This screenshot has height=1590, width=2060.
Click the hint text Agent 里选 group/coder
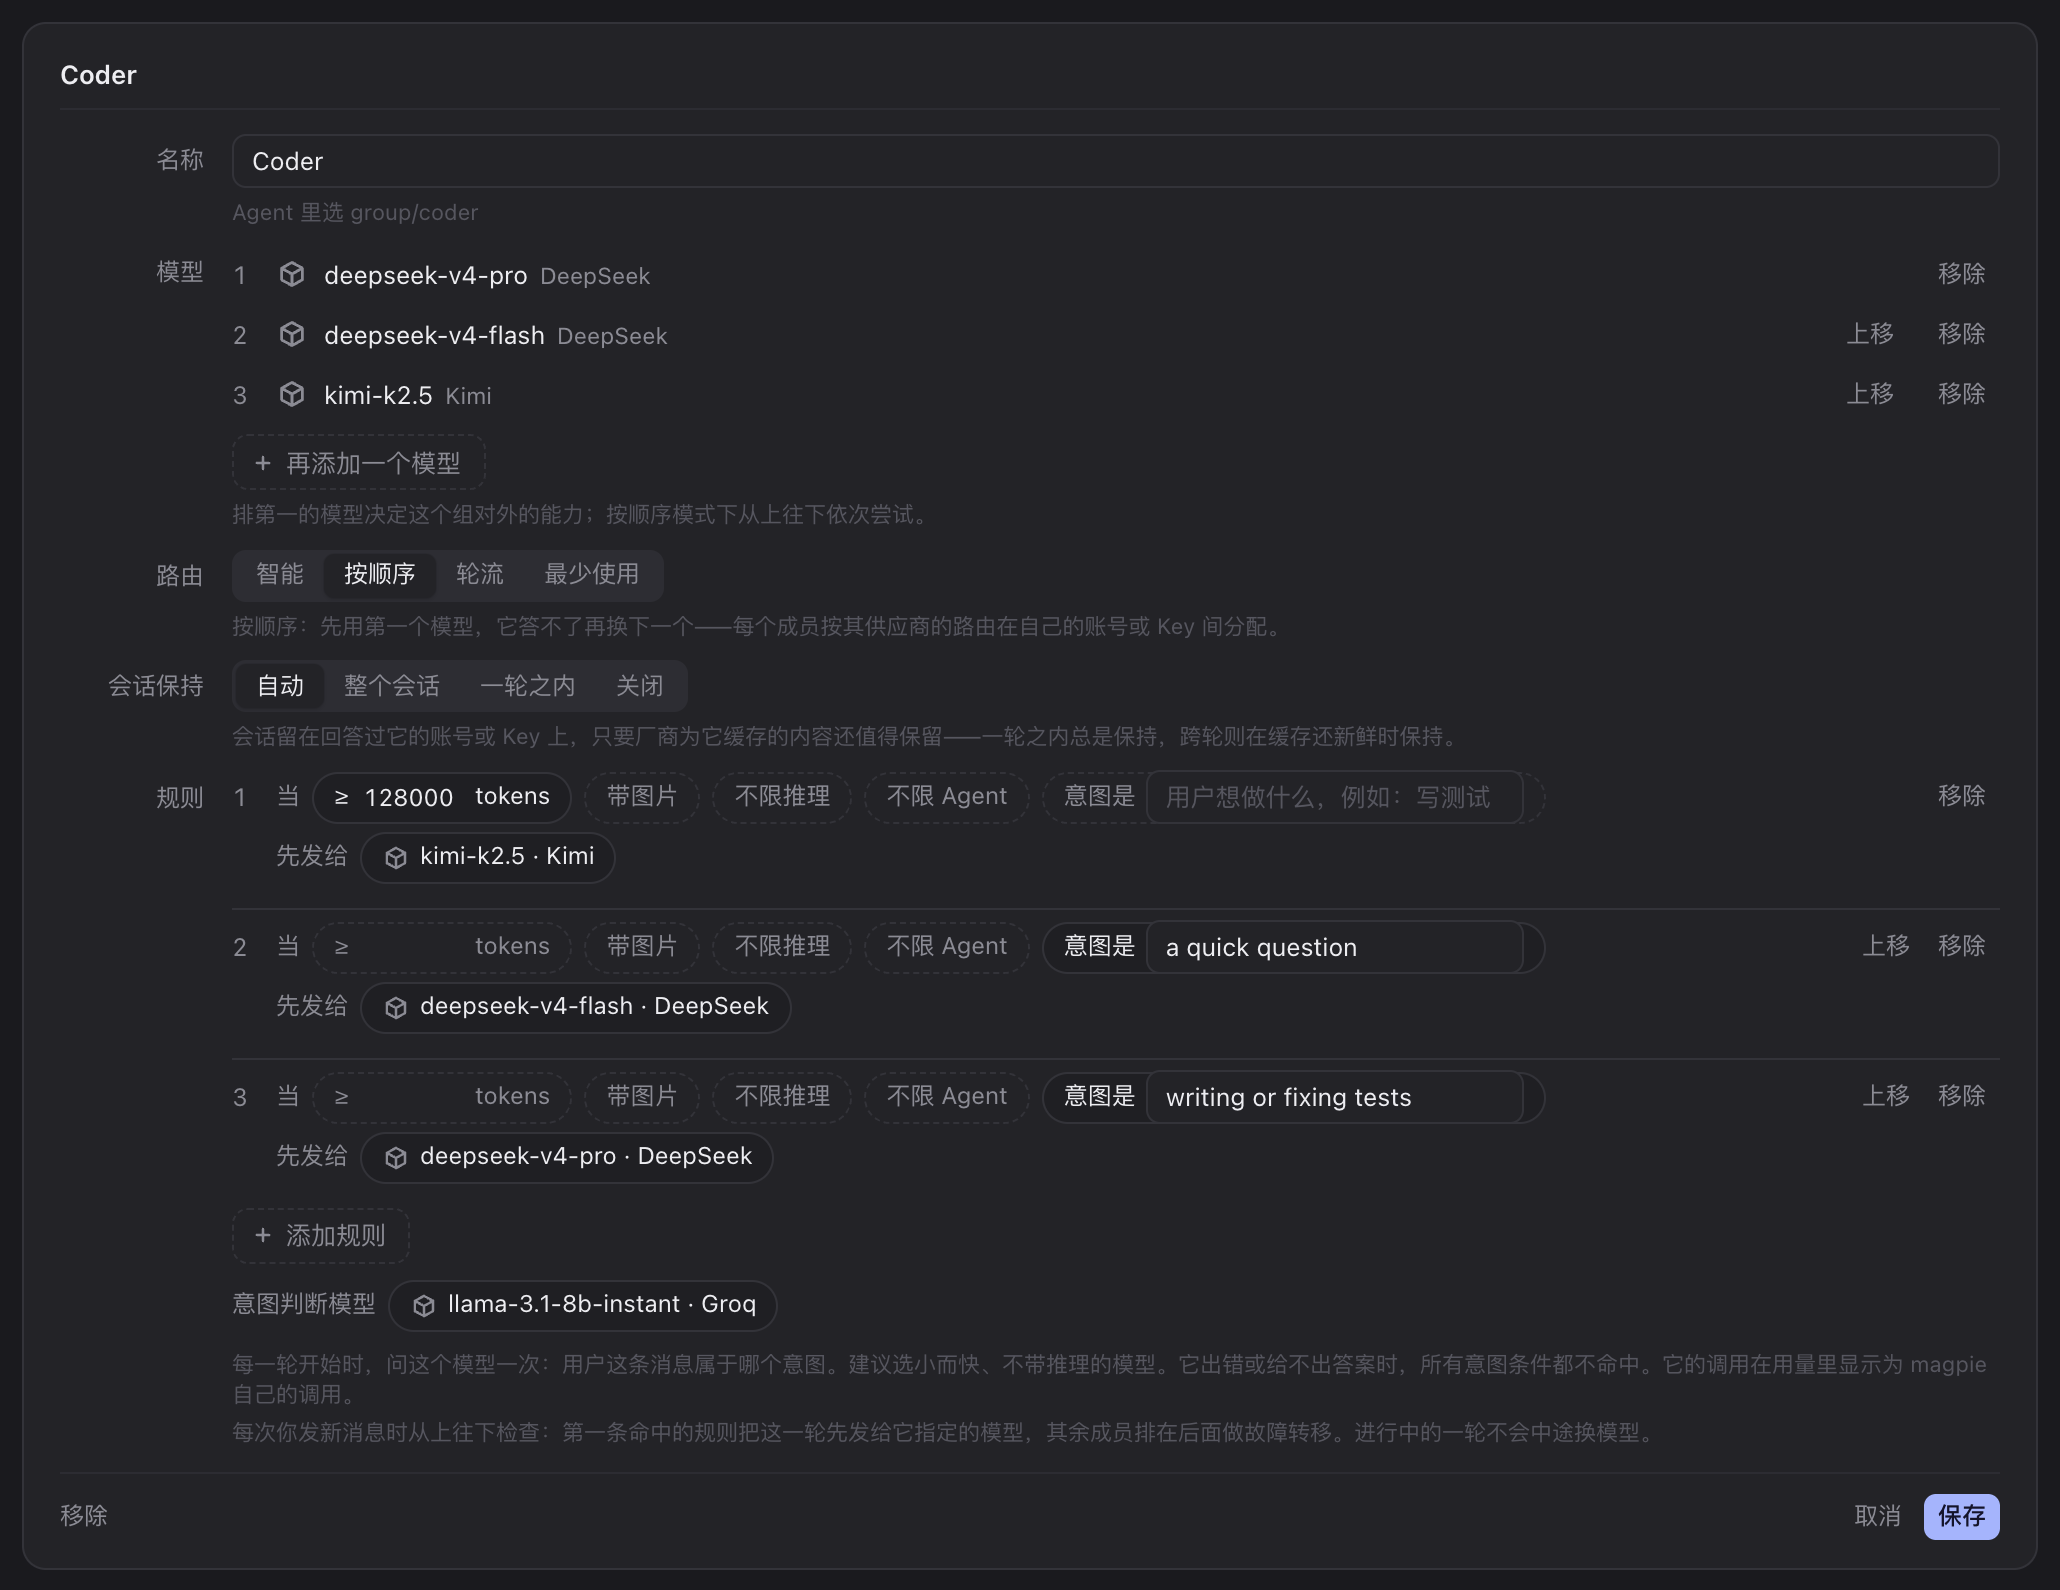tap(355, 213)
